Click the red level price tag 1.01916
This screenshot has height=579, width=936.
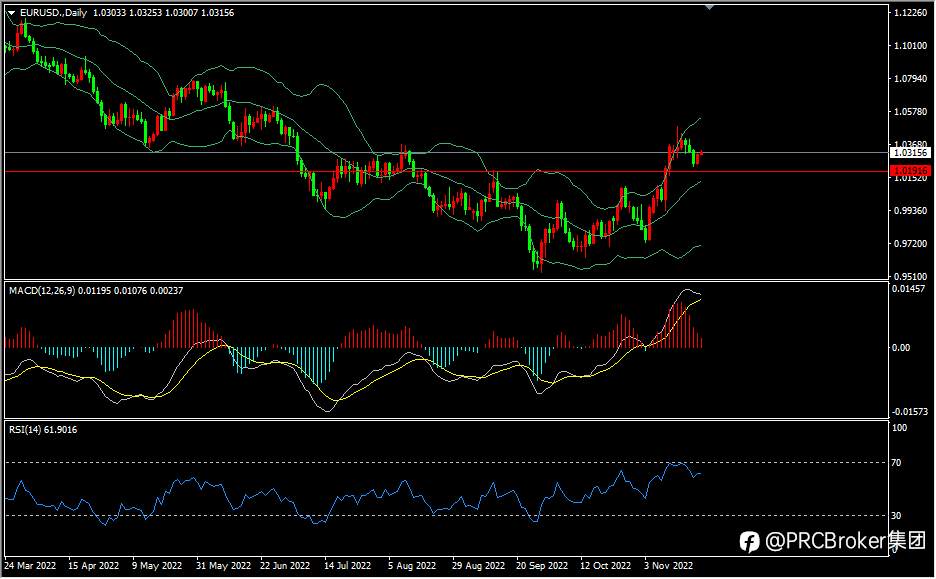click(x=910, y=171)
